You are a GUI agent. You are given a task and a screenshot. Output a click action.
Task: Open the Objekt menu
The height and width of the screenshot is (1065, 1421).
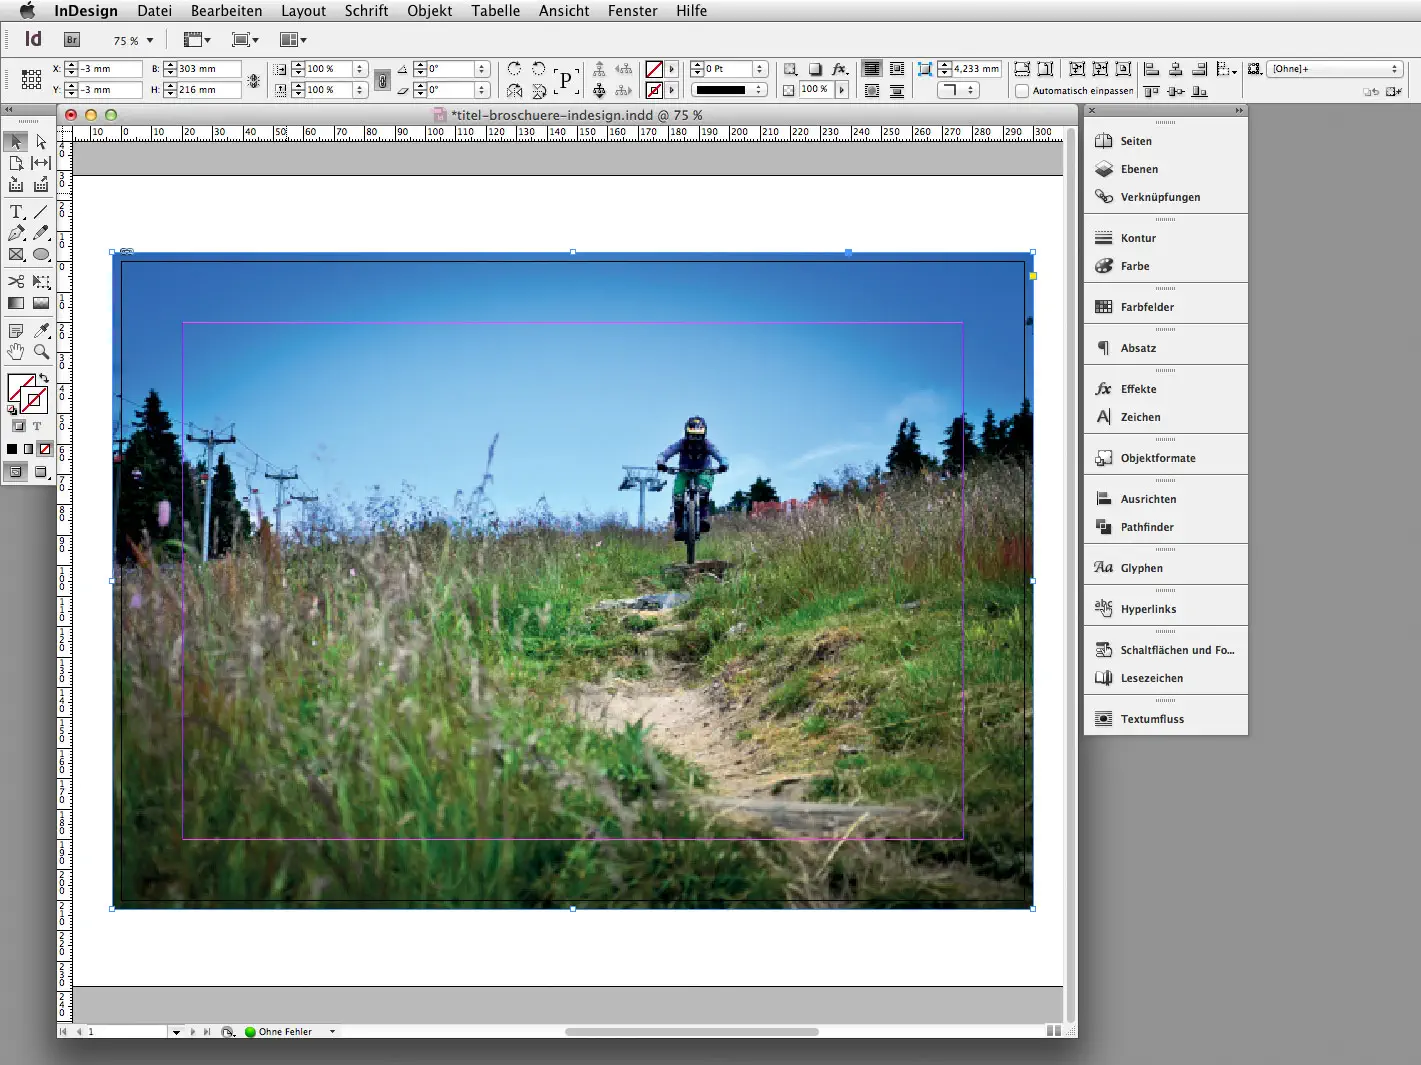(430, 11)
